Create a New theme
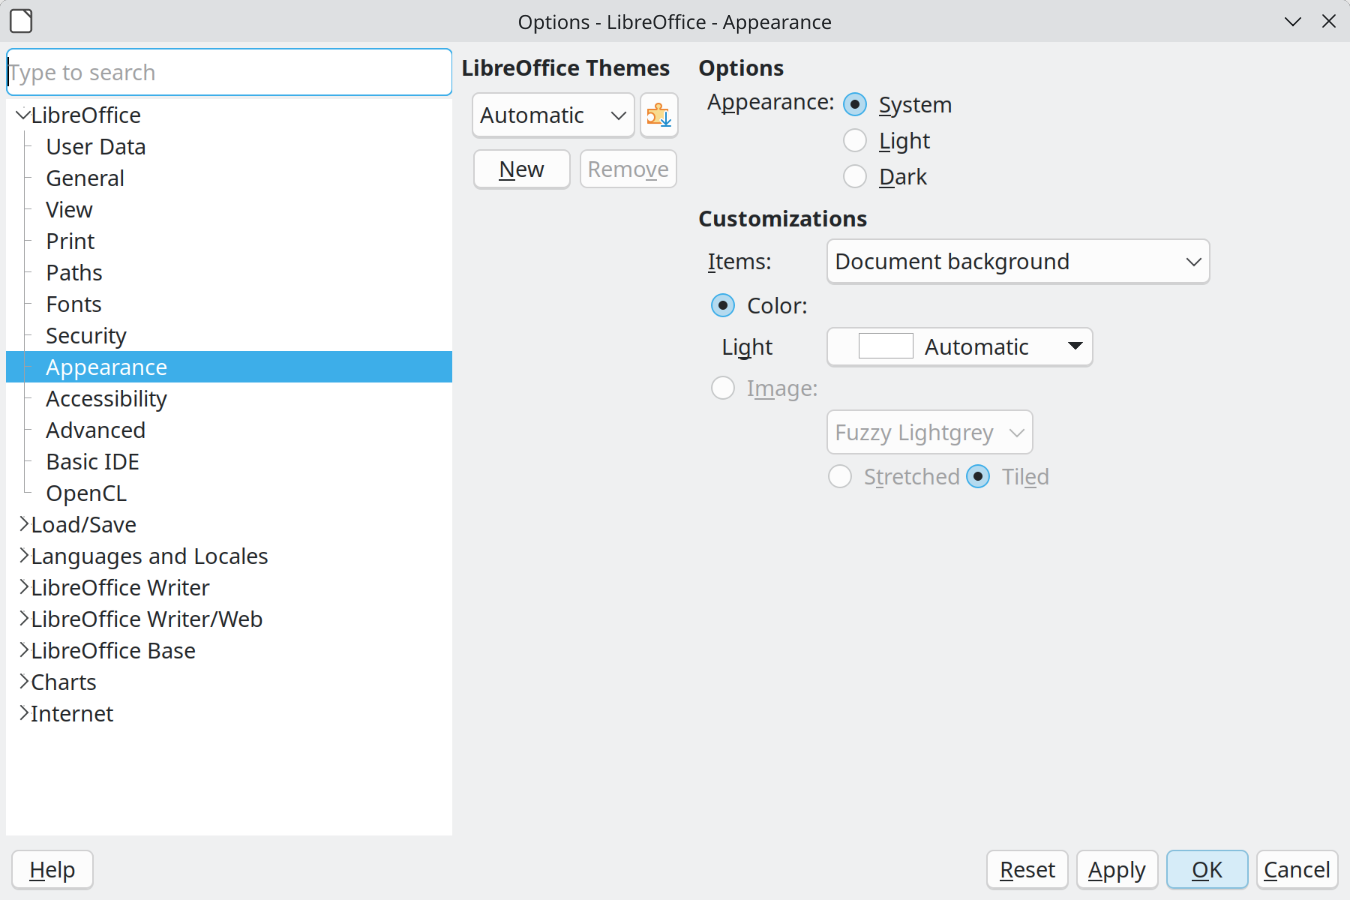This screenshot has width=1350, height=900. pyautogui.click(x=521, y=169)
